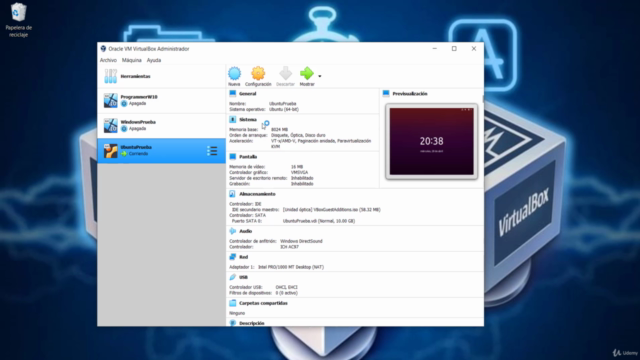Click the VMSVGA graphics controller value
This screenshot has height=360, width=640.
tap(299, 172)
